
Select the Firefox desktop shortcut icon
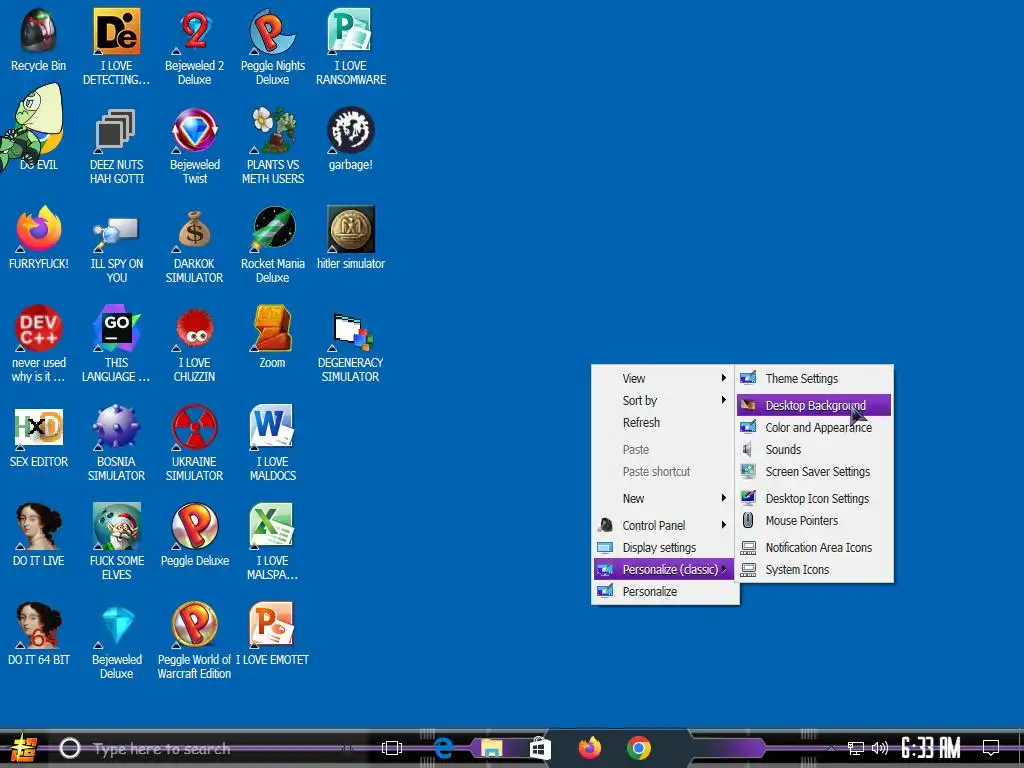point(39,229)
